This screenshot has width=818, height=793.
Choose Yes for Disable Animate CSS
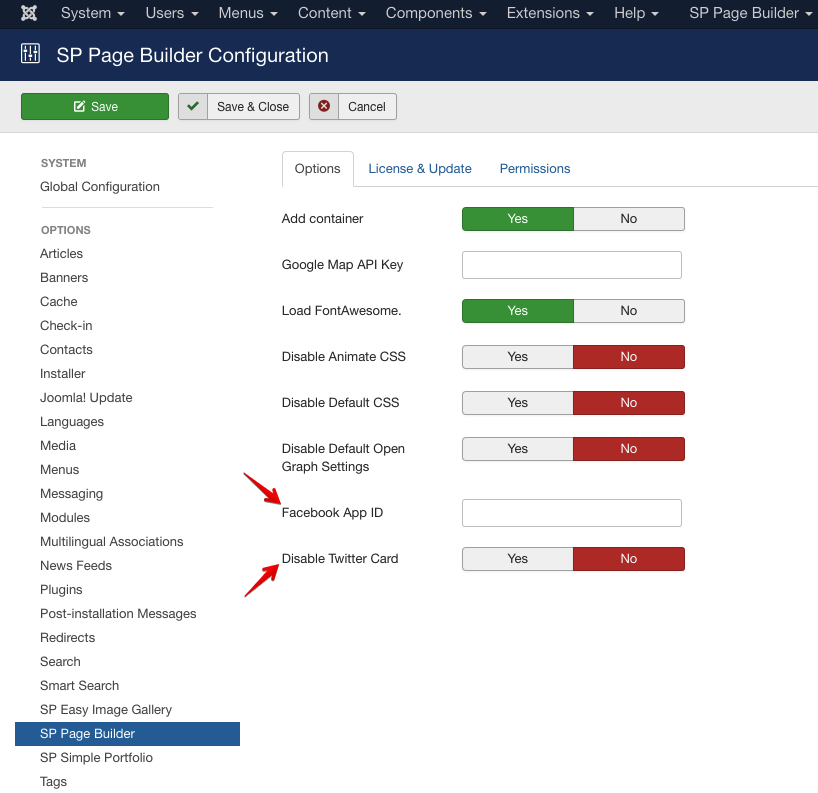pyautogui.click(x=518, y=357)
